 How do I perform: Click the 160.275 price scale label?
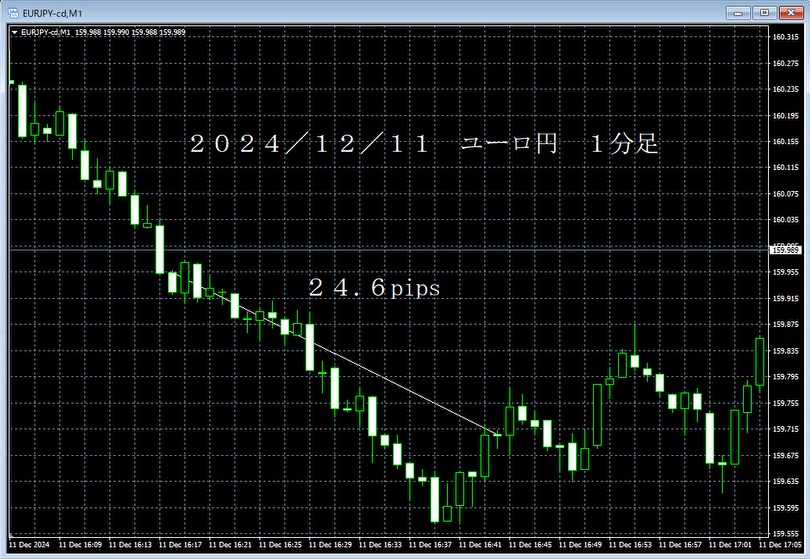[785, 63]
